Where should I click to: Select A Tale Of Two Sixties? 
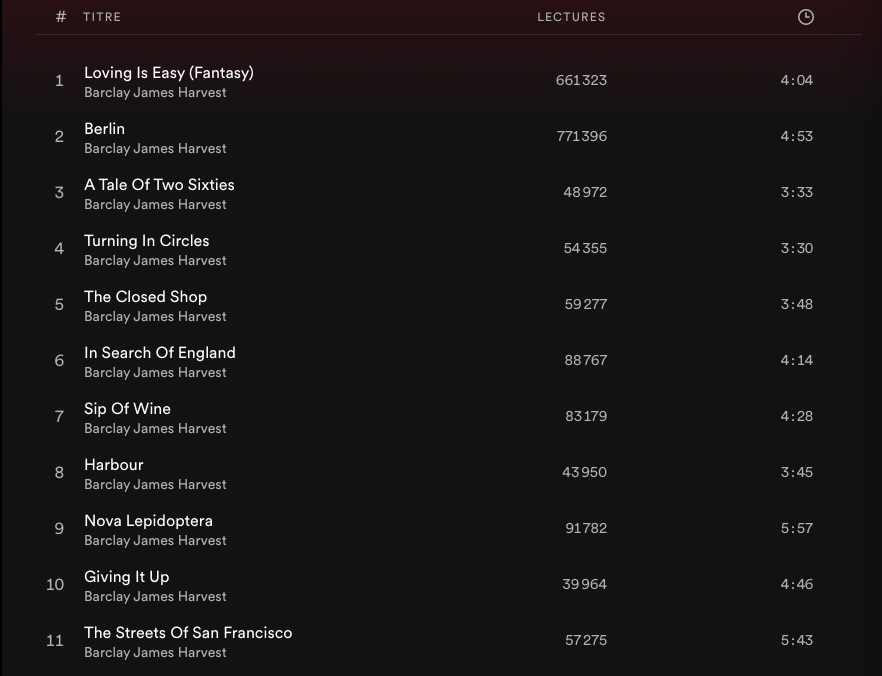[x=159, y=185]
